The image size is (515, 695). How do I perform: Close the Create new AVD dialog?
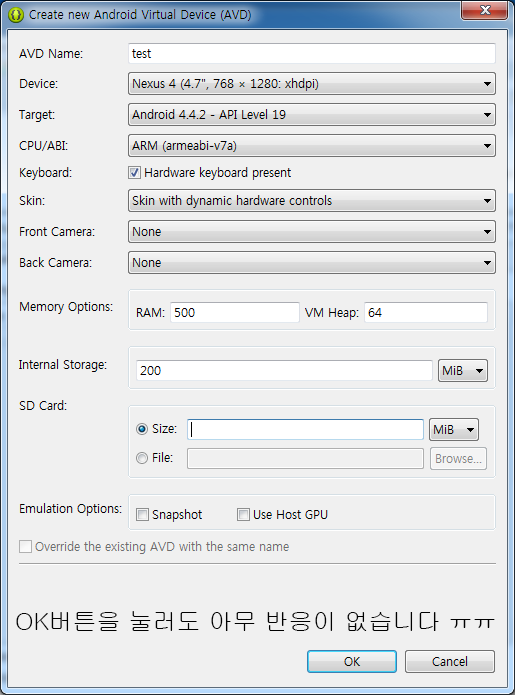[485, 10]
